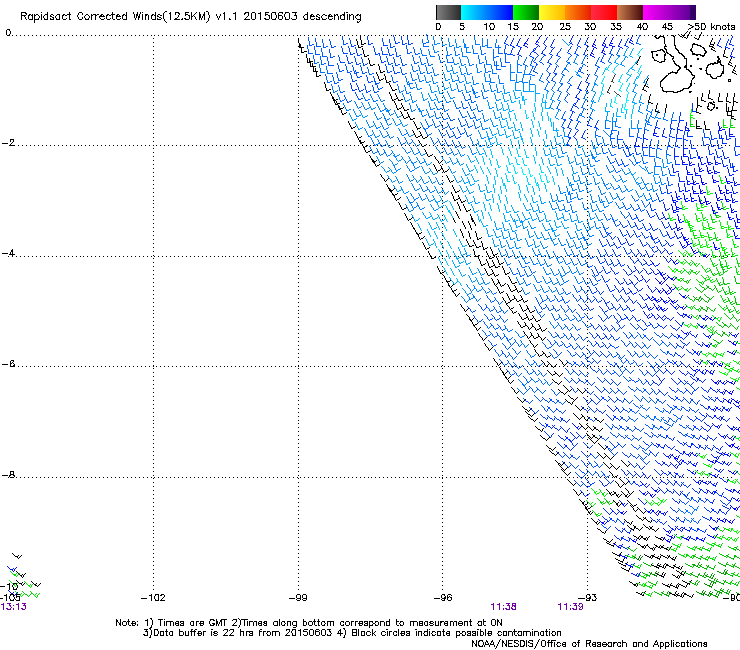This screenshot has height=650, width=740.
Task: Click the '-2' latitude axis label
Action: [8, 143]
